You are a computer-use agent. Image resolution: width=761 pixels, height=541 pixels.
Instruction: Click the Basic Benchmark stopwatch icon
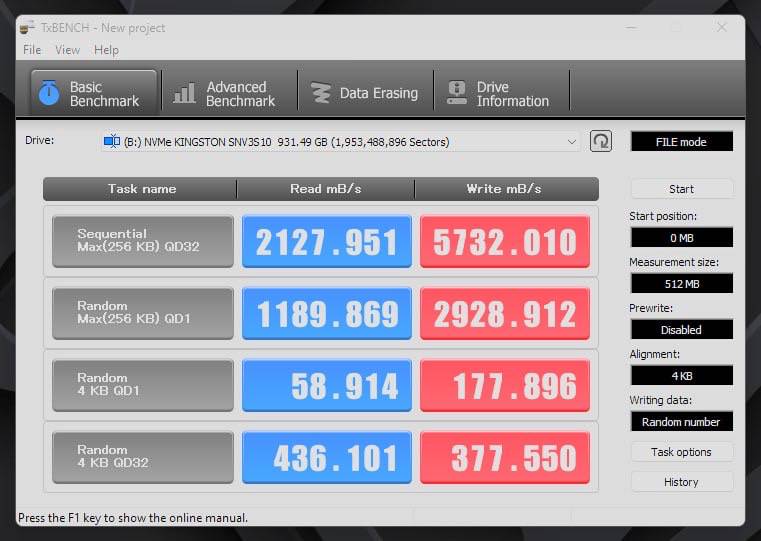click(48, 93)
